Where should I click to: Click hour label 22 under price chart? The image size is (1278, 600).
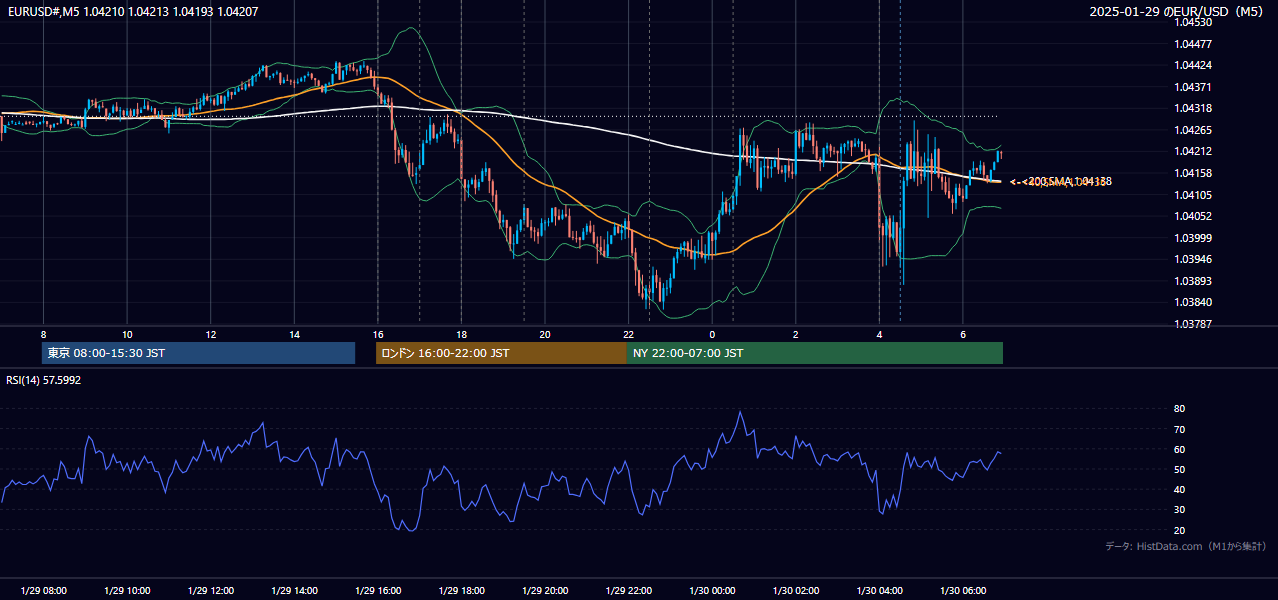(629, 334)
